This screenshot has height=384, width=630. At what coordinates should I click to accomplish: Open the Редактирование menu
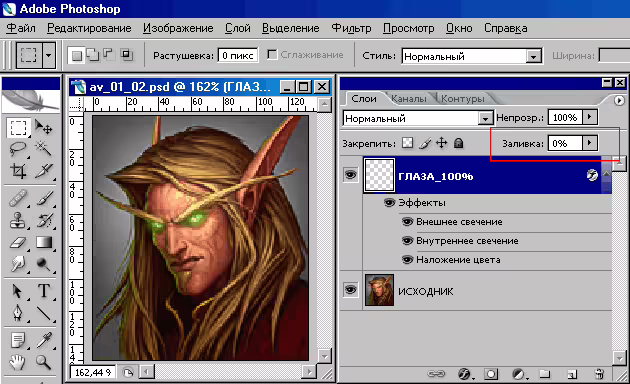[89, 28]
